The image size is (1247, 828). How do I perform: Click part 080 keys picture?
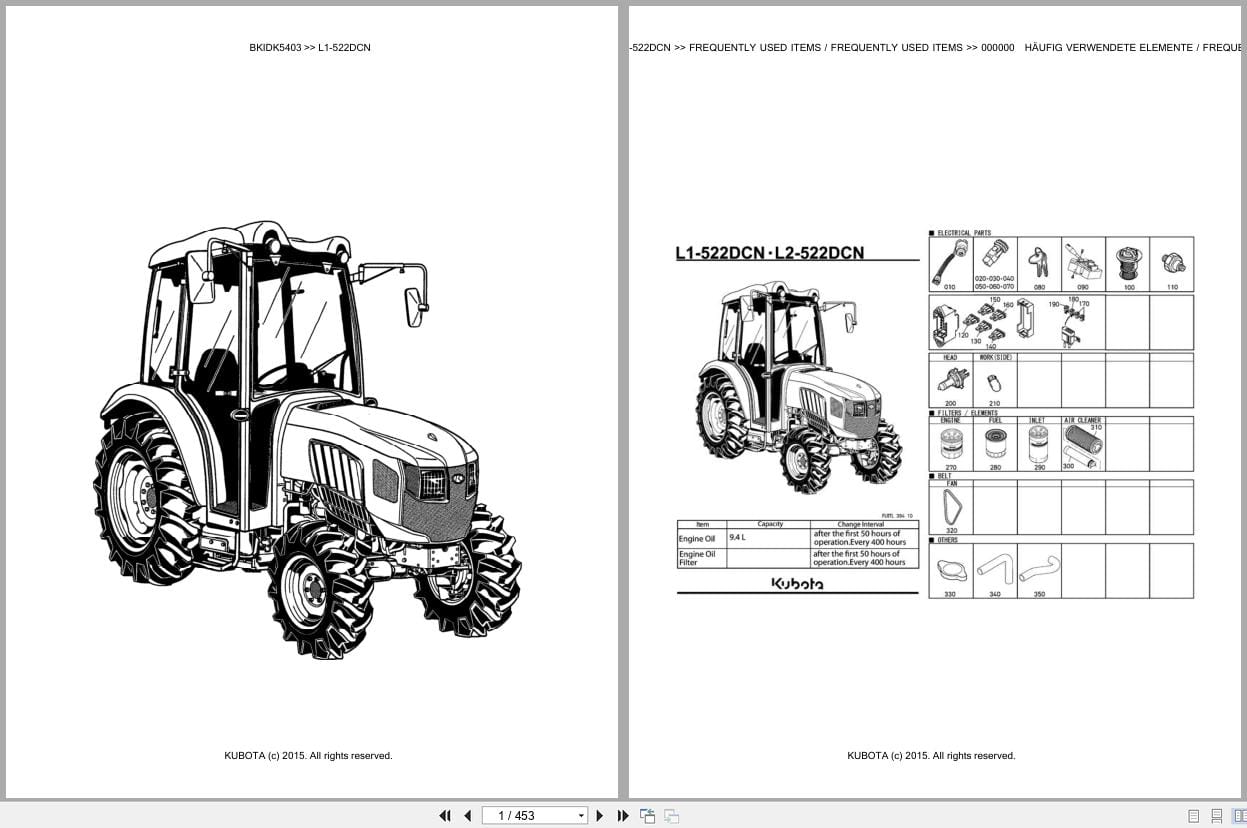coord(1038,263)
